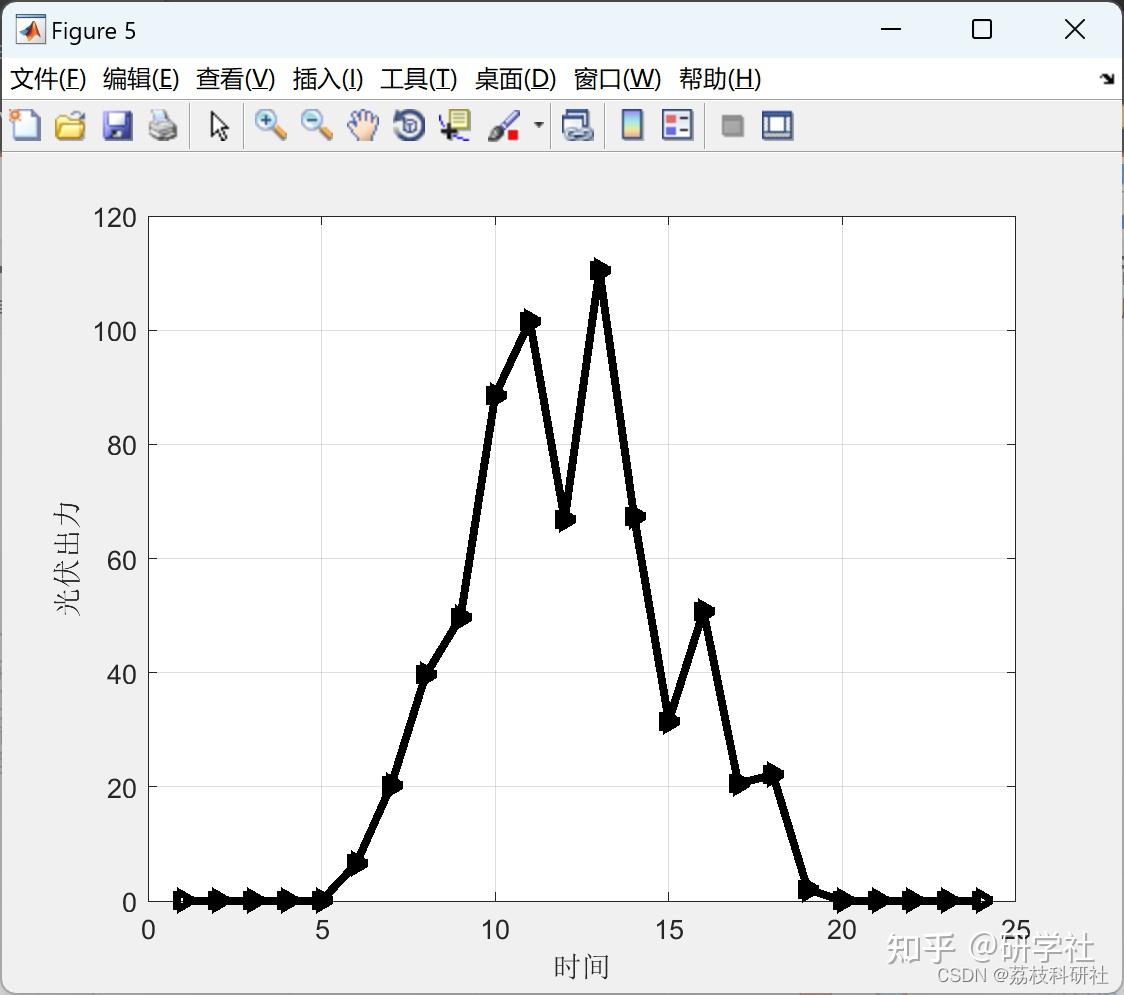Save the current figure

[117, 125]
